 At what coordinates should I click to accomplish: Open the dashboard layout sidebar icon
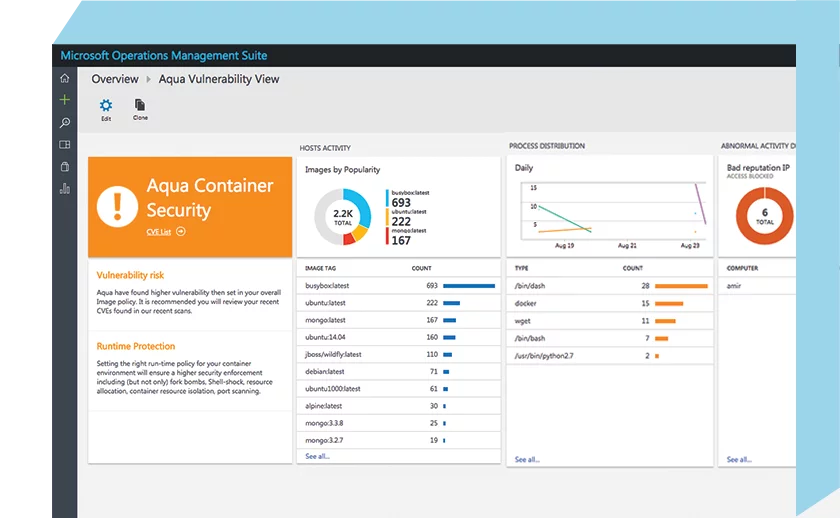pos(64,145)
